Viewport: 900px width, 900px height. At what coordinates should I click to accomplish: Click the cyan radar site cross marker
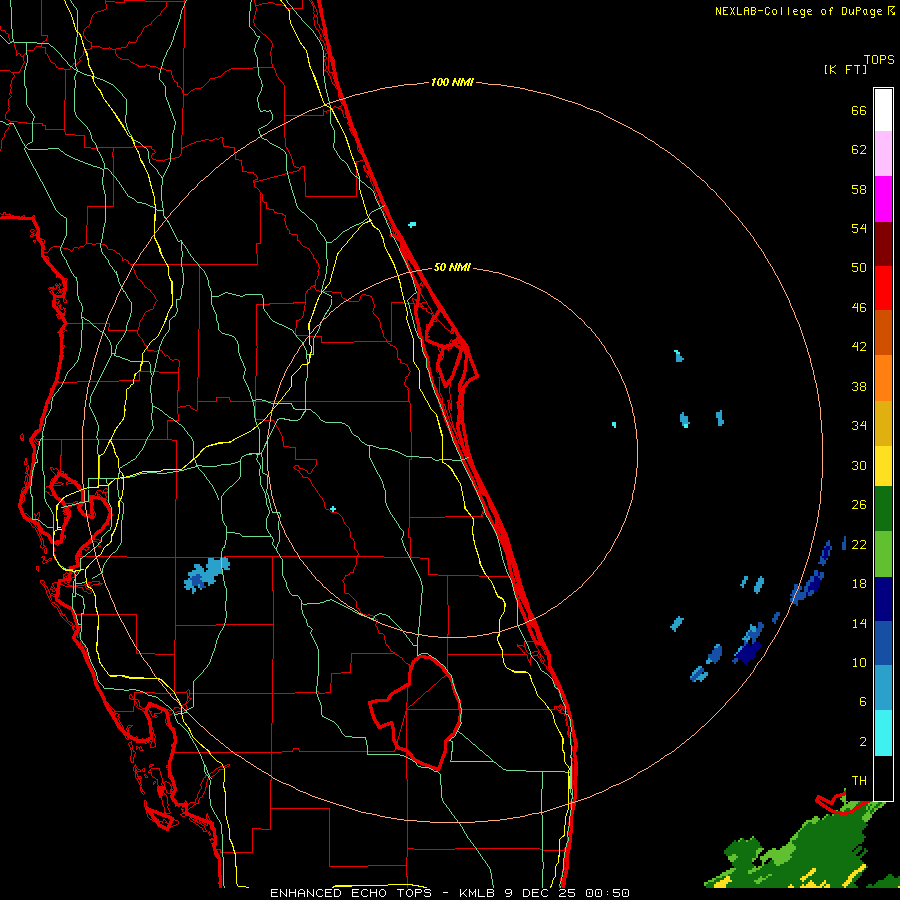[x=333, y=509]
